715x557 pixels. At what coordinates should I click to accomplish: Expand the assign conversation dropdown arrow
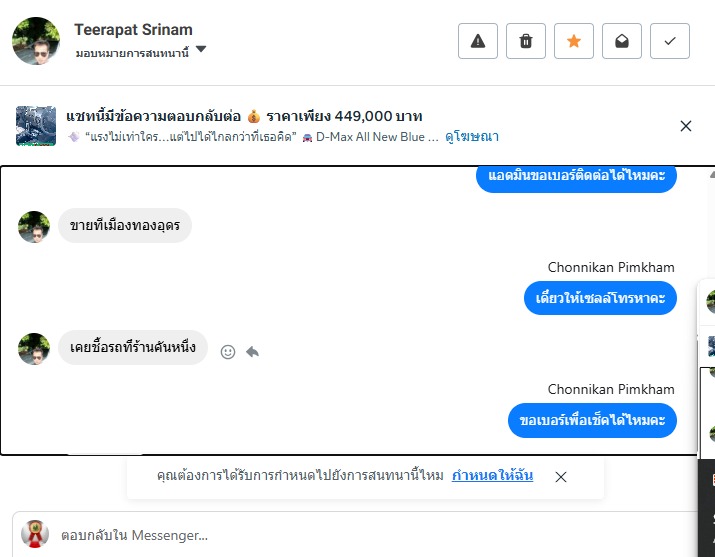(x=201, y=50)
